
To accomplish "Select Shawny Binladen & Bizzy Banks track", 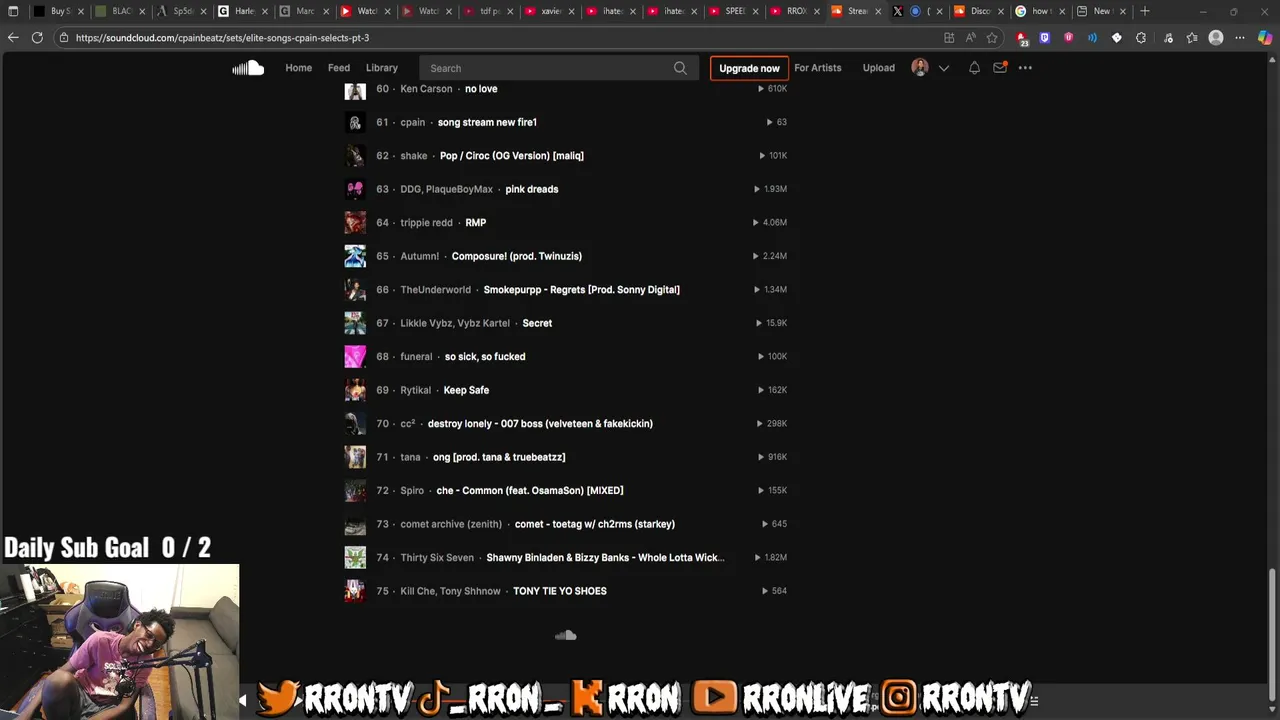I will (605, 558).
